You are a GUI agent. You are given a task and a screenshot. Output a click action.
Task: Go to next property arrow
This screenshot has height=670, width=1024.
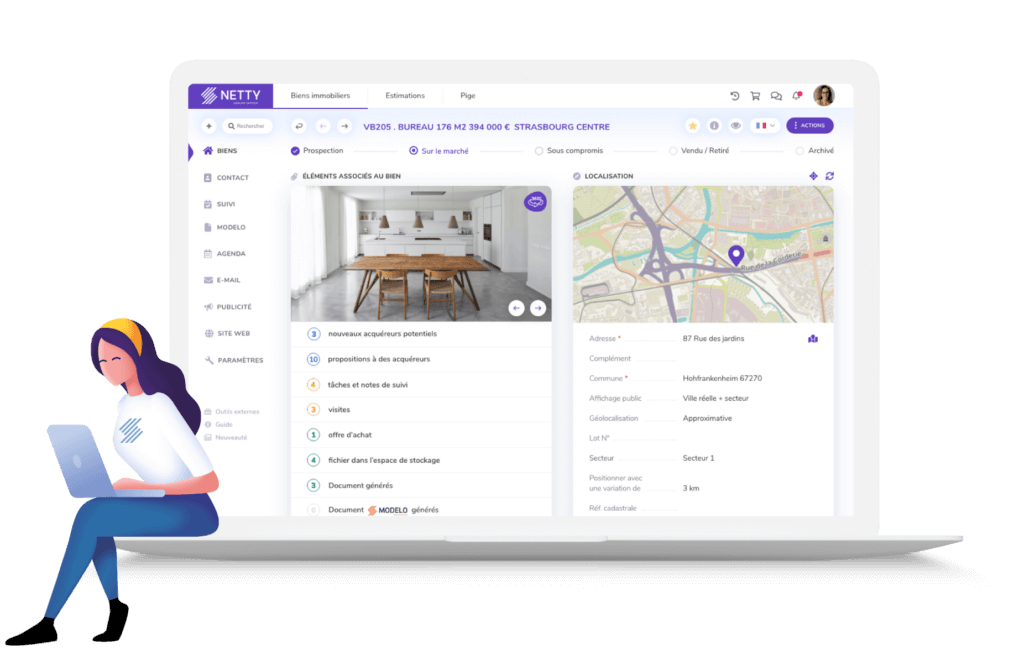[x=344, y=126]
